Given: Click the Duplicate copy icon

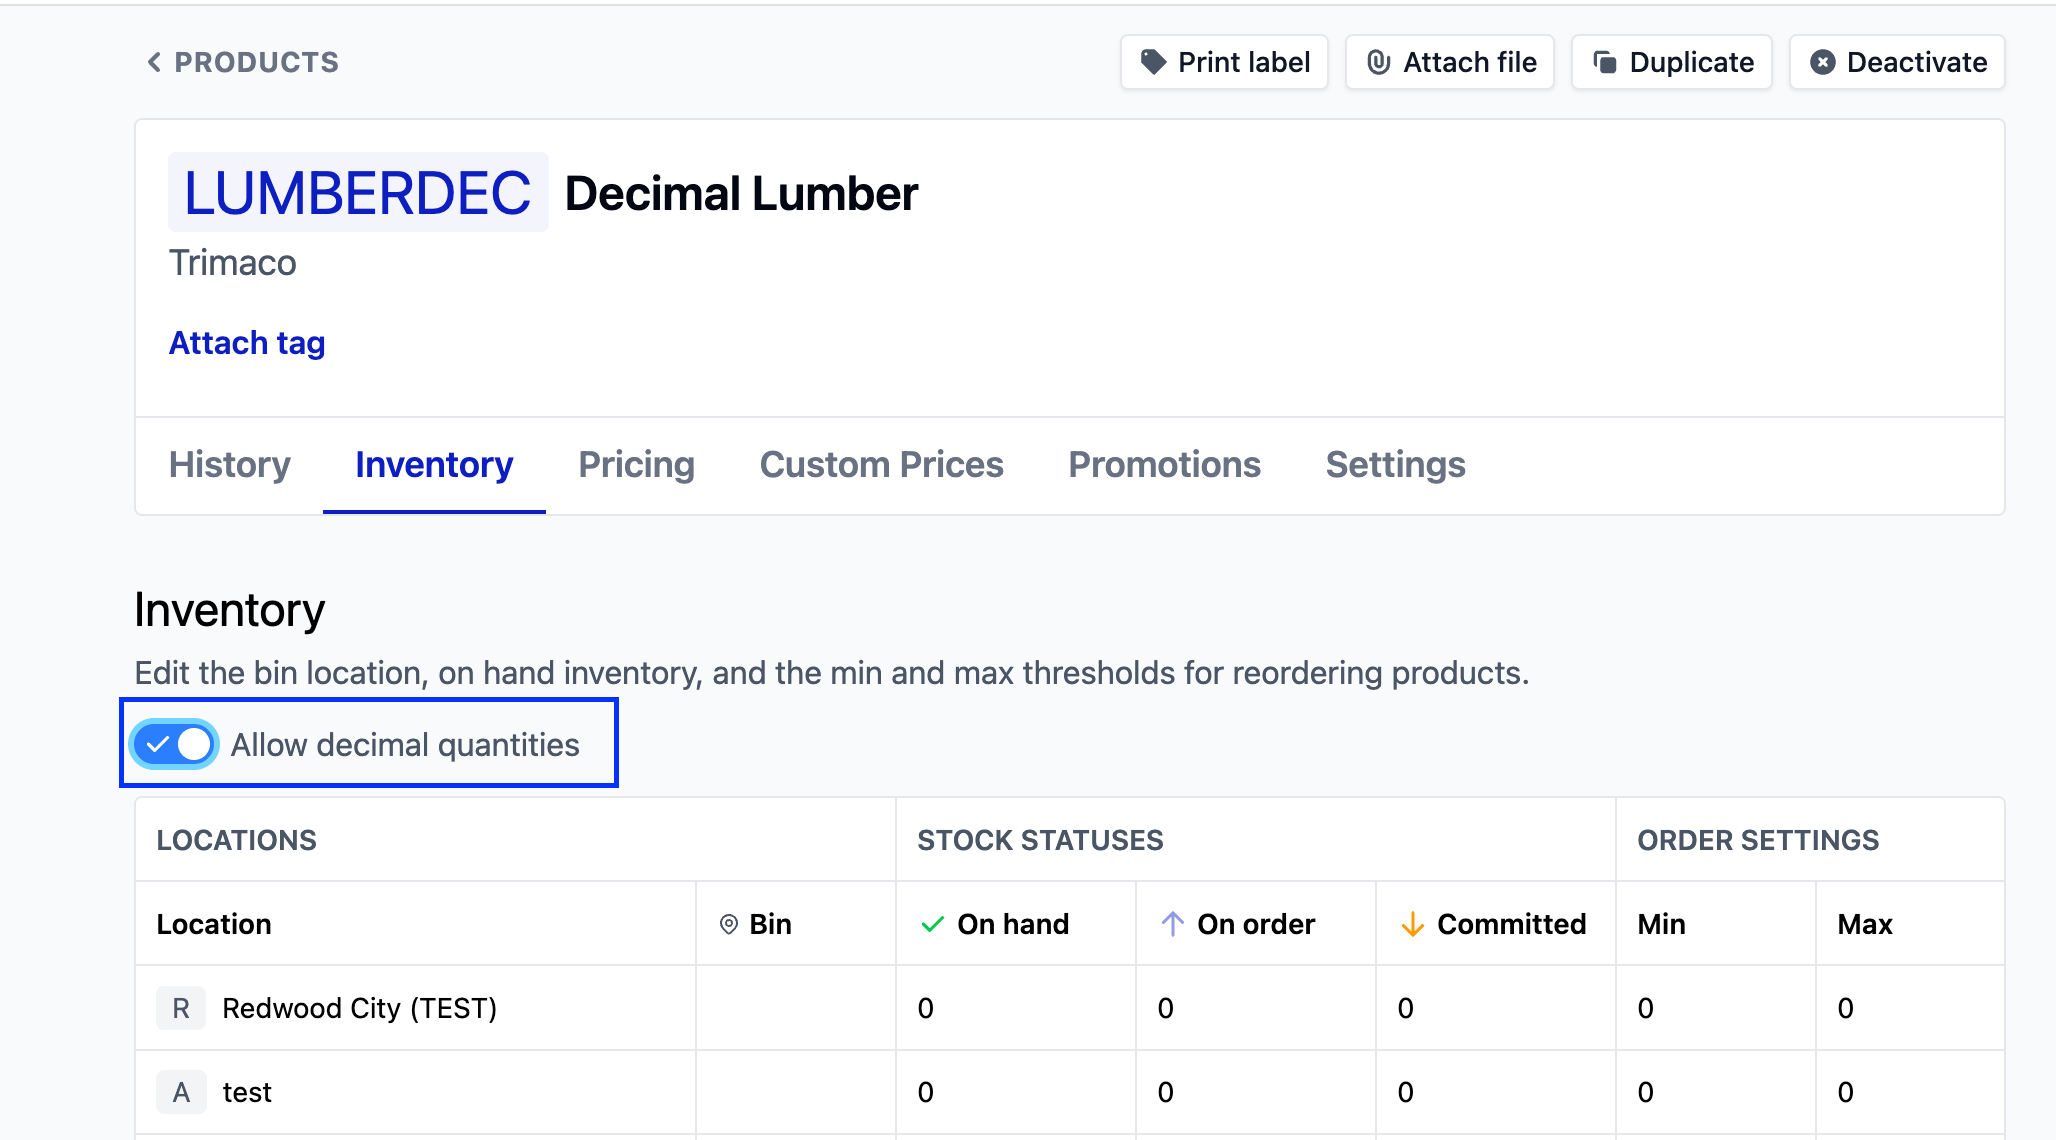Looking at the screenshot, I should click(1605, 62).
